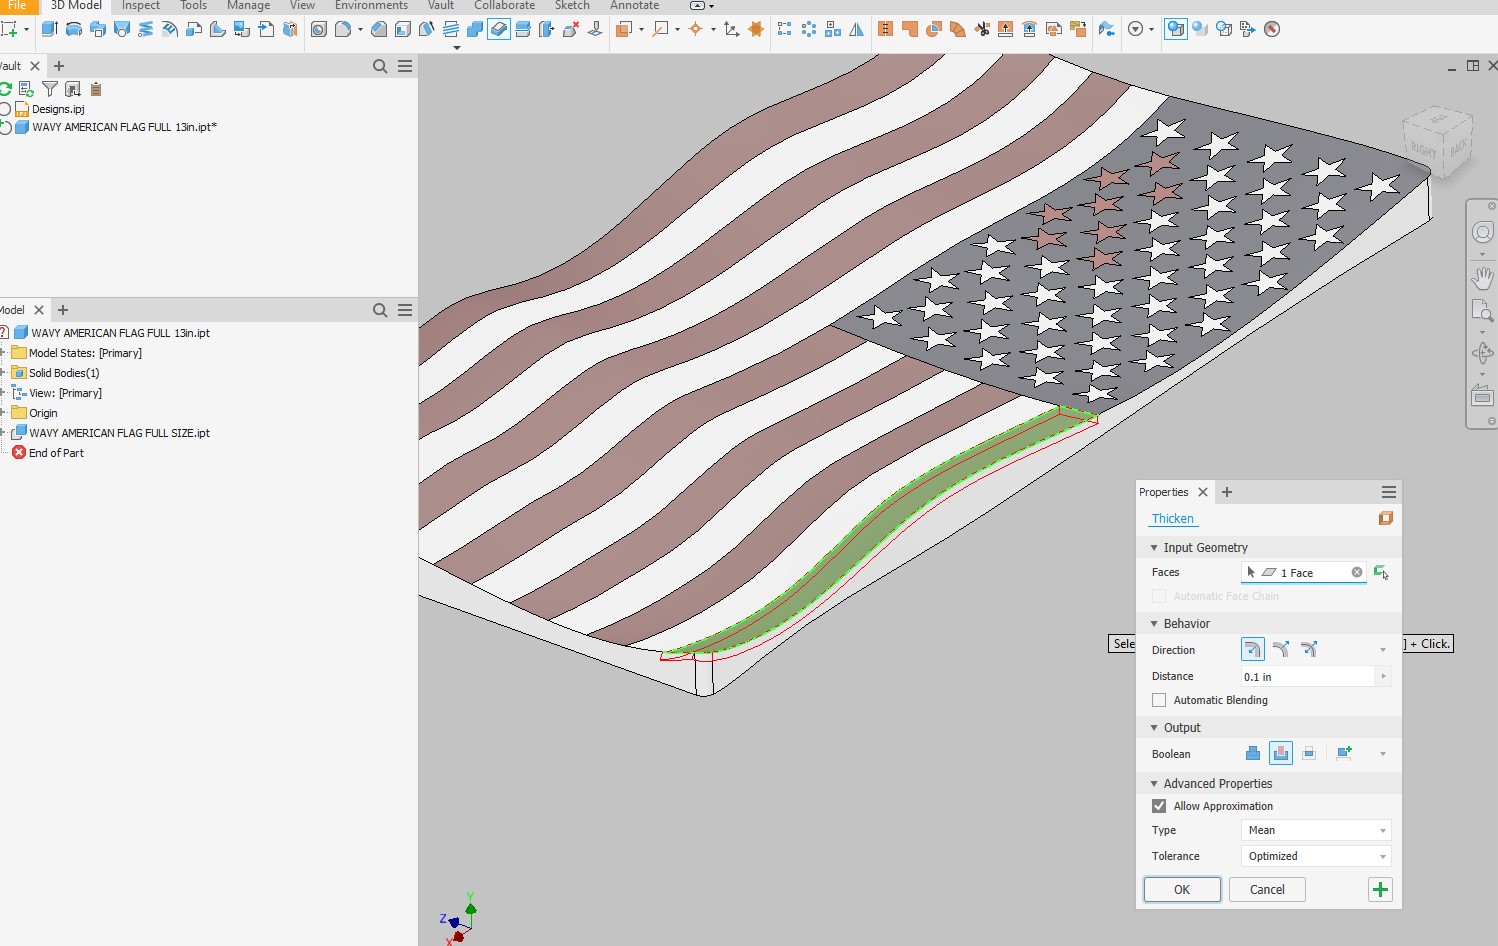The image size is (1498, 946).
Task: Apply and create new thicken feature
Action: [1380, 890]
